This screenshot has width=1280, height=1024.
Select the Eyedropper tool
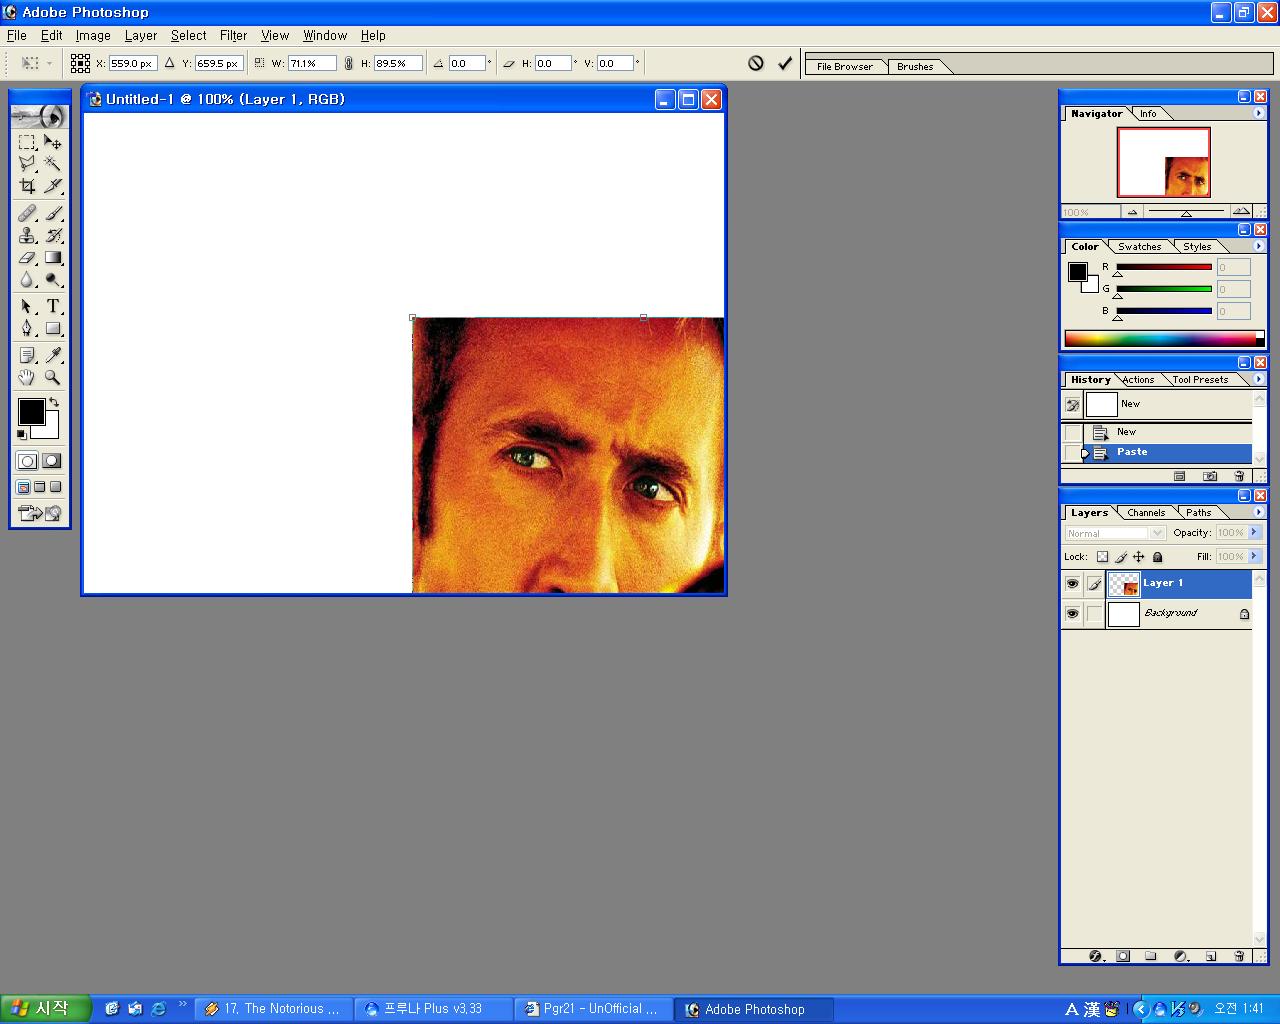[x=53, y=355]
